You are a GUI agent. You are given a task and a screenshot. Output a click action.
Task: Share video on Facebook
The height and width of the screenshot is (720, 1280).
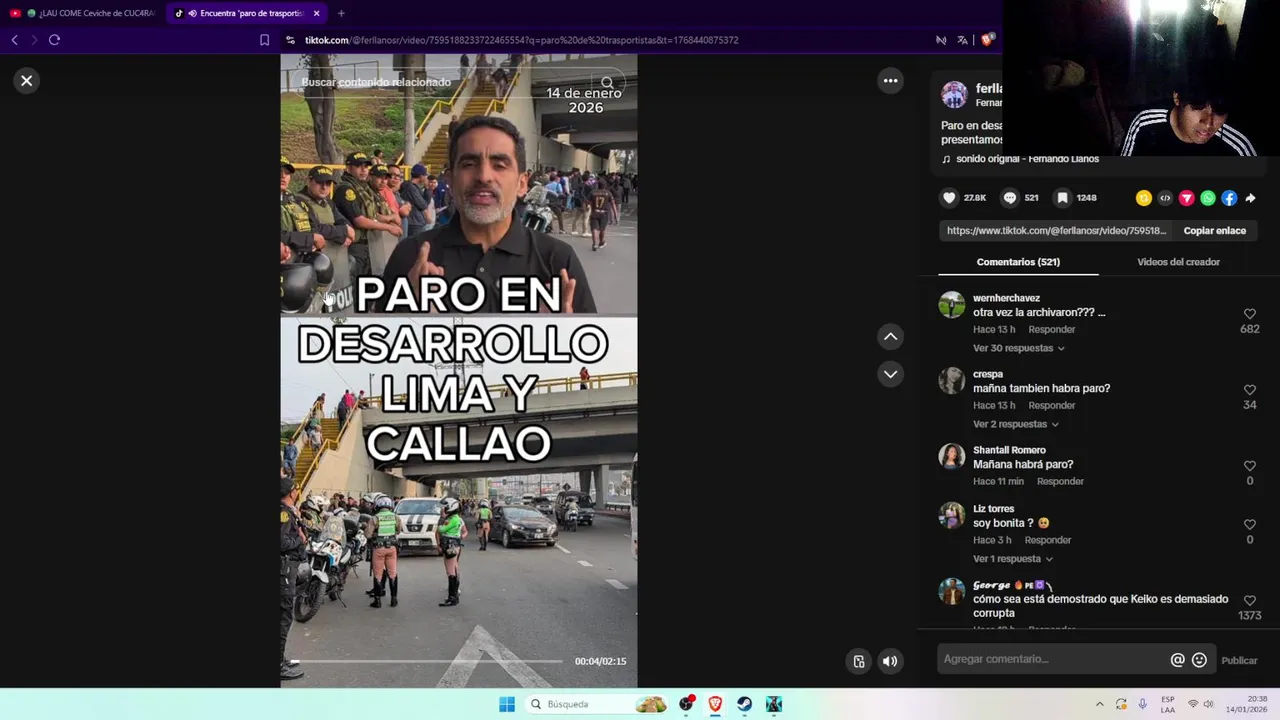[x=1229, y=198]
